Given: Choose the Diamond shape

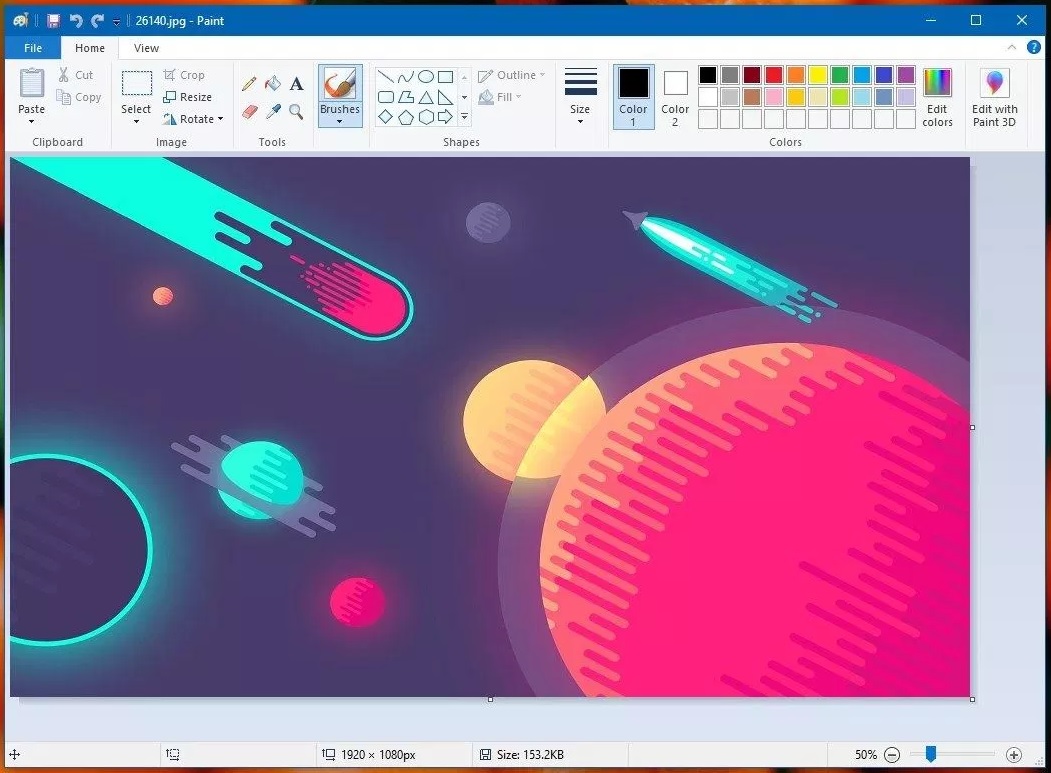Looking at the screenshot, I should 385,117.
